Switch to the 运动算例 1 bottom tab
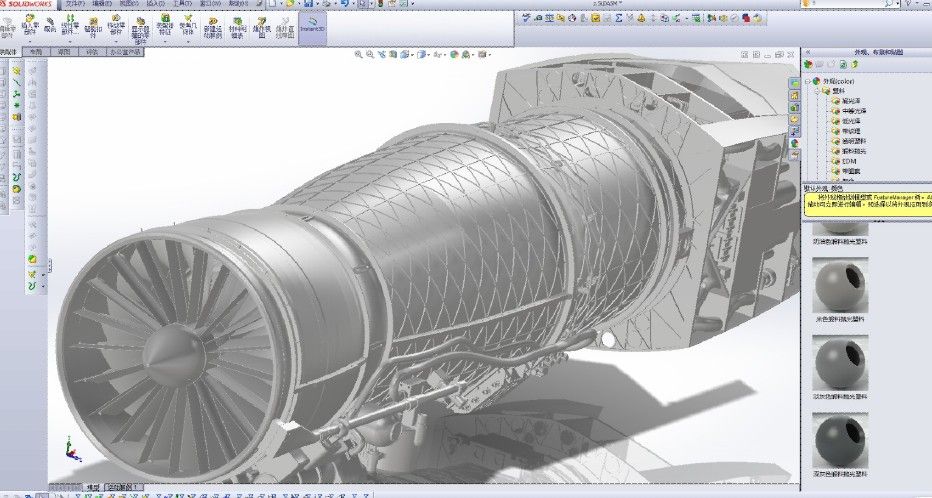The image size is (932, 498). pyautogui.click(x=124, y=487)
